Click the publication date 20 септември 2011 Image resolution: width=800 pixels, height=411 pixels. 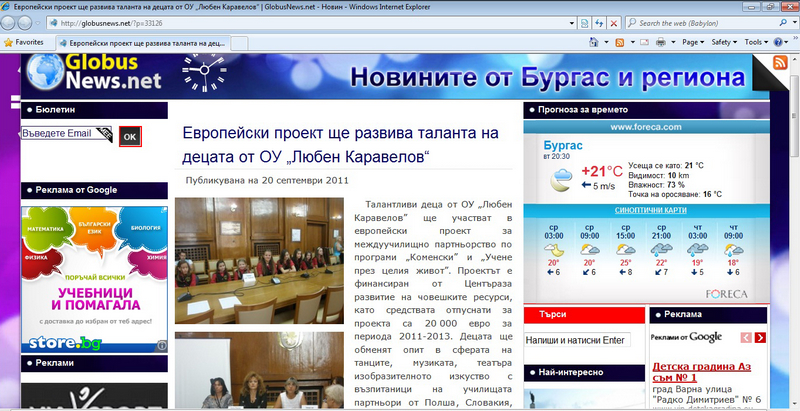coord(305,181)
